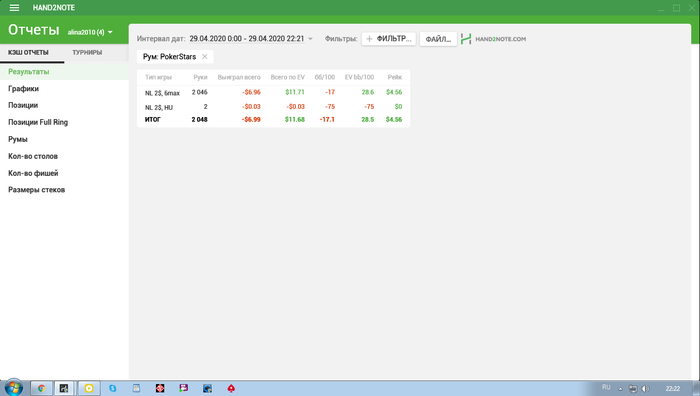Open the network tray icon

633,388
